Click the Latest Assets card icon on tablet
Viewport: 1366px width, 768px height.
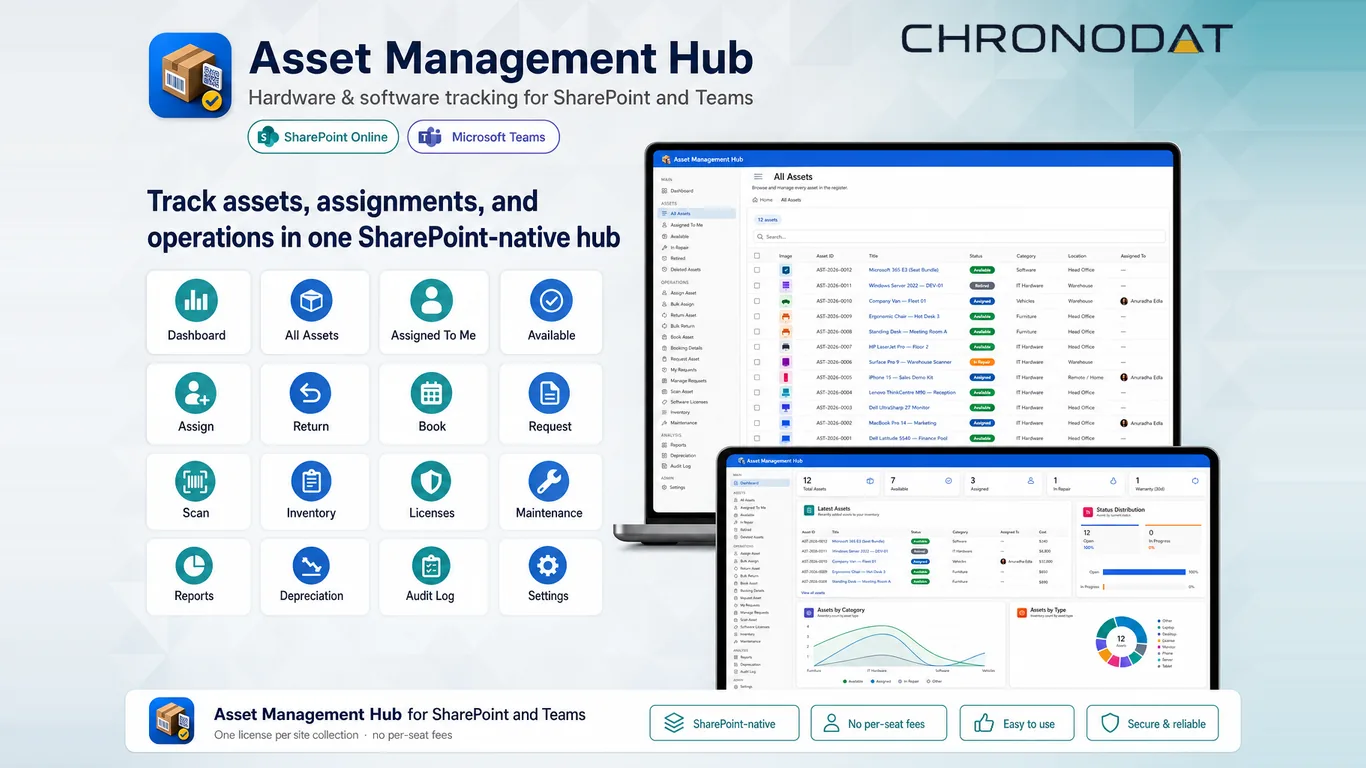[808, 510]
